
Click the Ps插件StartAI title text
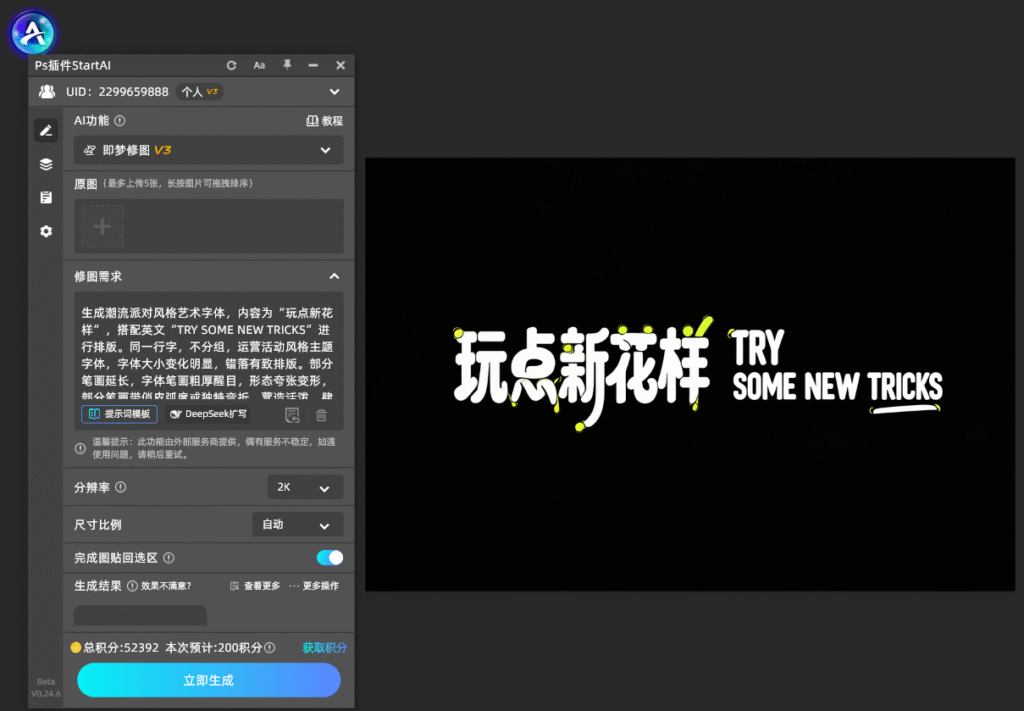tap(72, 65)
